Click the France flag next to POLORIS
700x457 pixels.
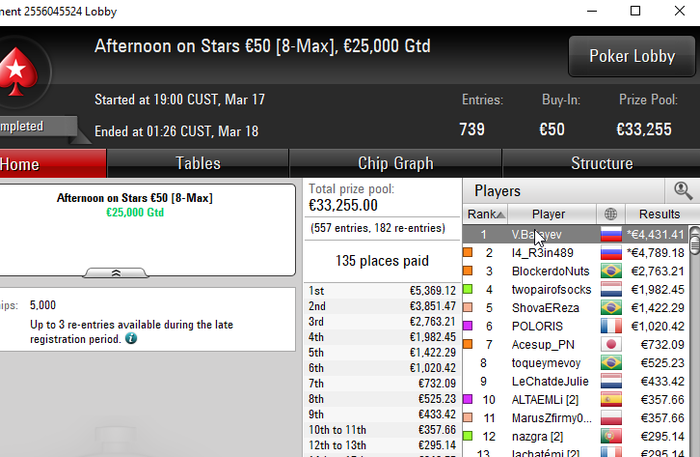tap(611, 326)
